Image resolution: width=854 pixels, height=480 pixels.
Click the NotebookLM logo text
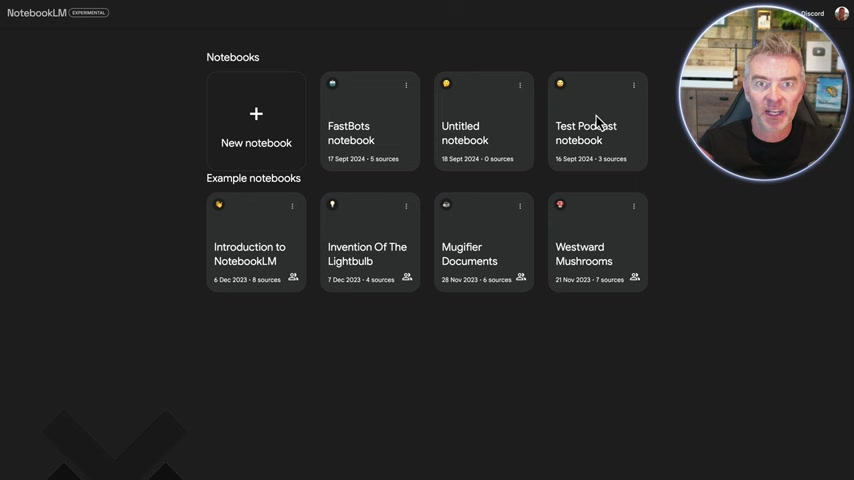(x=36, y=13)
